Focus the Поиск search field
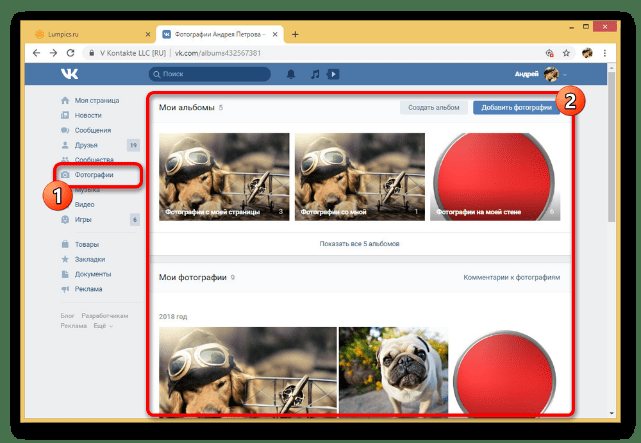Image resolution: width=641 pixels, height=443 pixels. [210, 74]
